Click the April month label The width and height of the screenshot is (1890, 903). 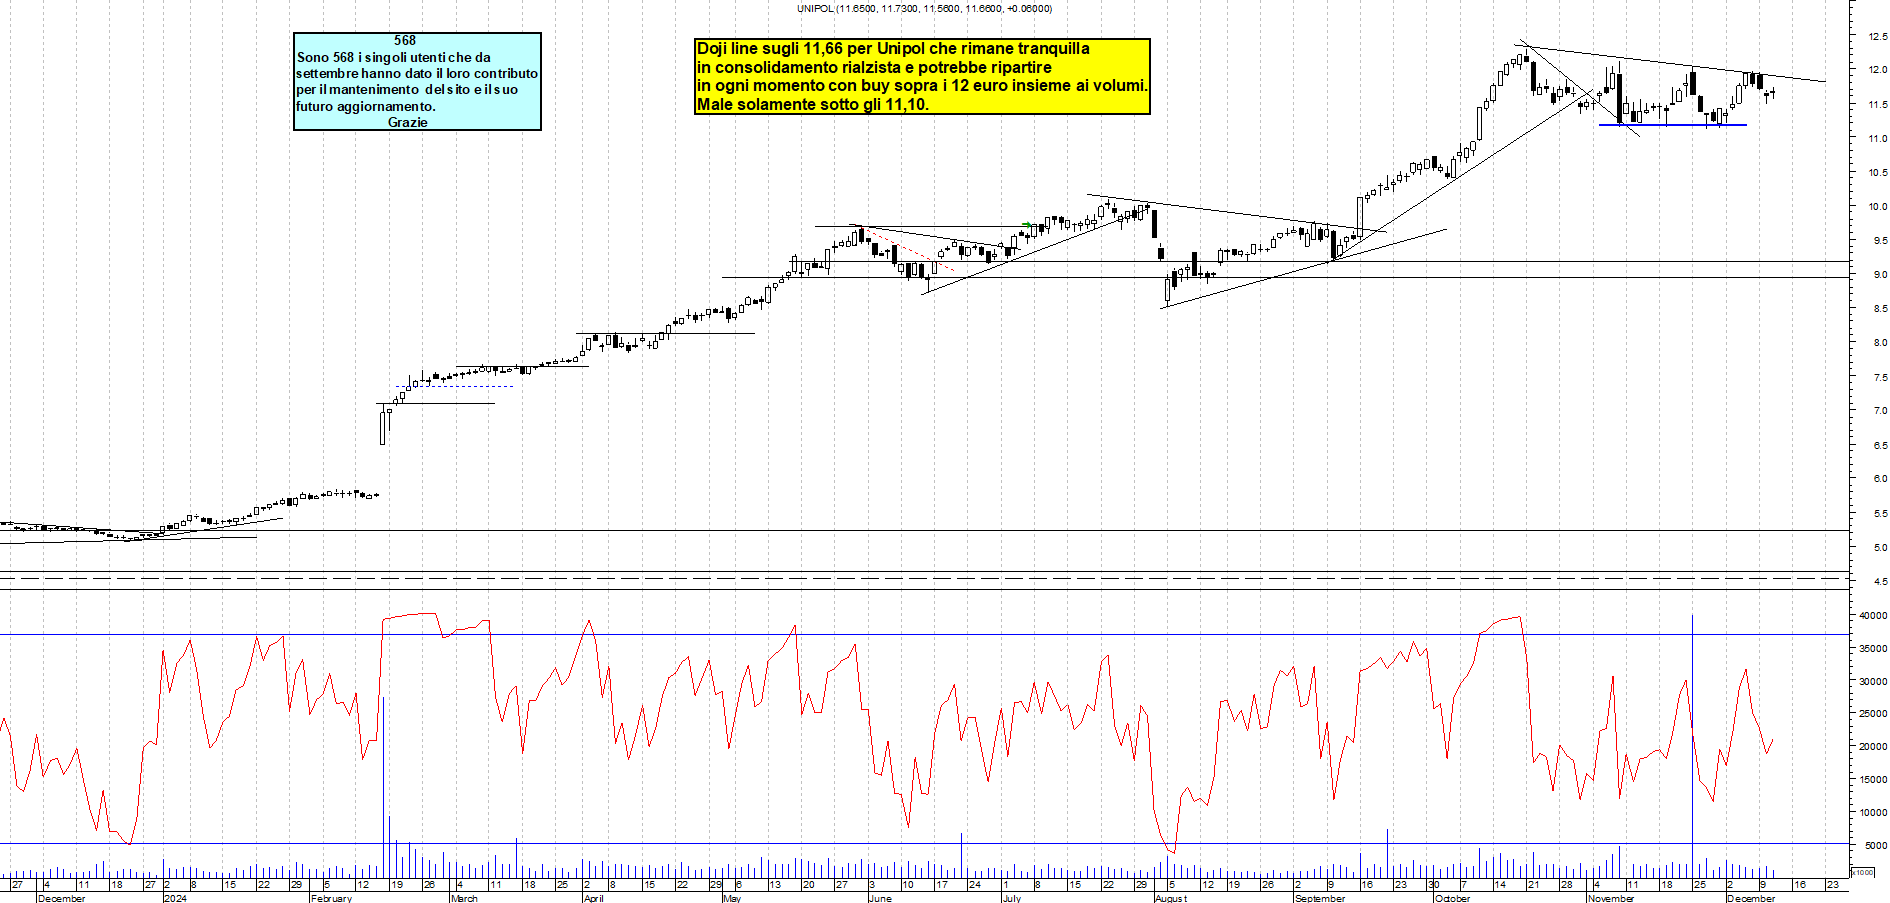593,898
